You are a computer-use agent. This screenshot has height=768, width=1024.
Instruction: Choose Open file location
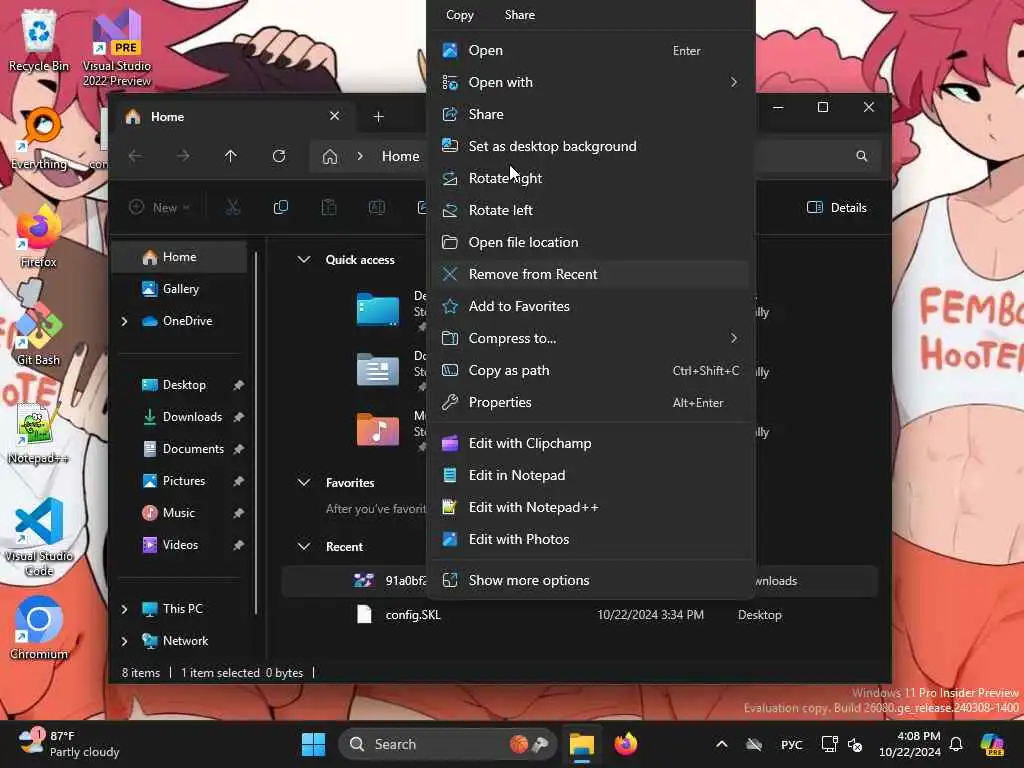tap(590, 242)
